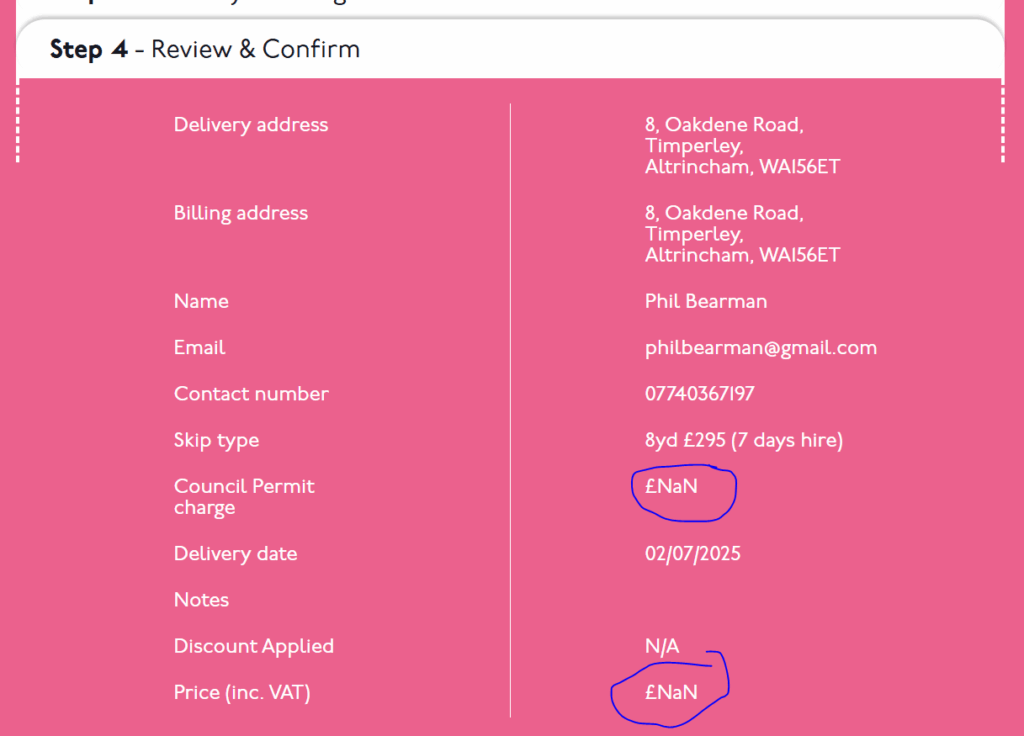The image size is (1024, 736).
Task: Select the delivery date 02/07/2025
Action: [693, 554]
